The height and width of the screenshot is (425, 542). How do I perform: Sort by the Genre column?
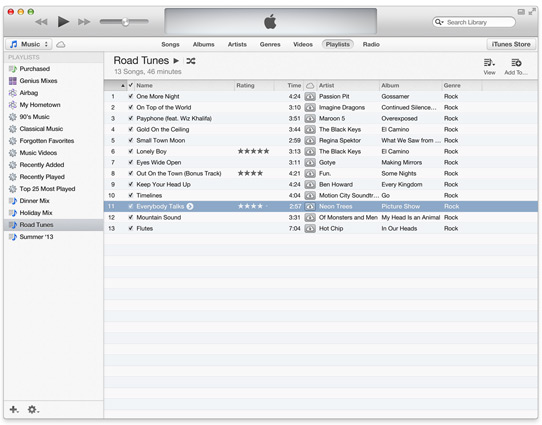coord(462,85)
